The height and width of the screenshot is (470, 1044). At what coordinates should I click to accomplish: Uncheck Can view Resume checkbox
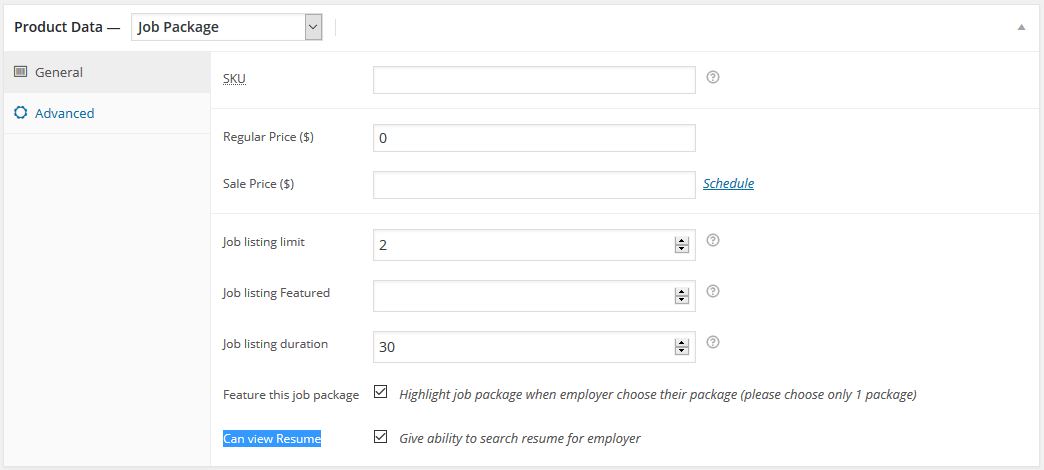[380, 437]
